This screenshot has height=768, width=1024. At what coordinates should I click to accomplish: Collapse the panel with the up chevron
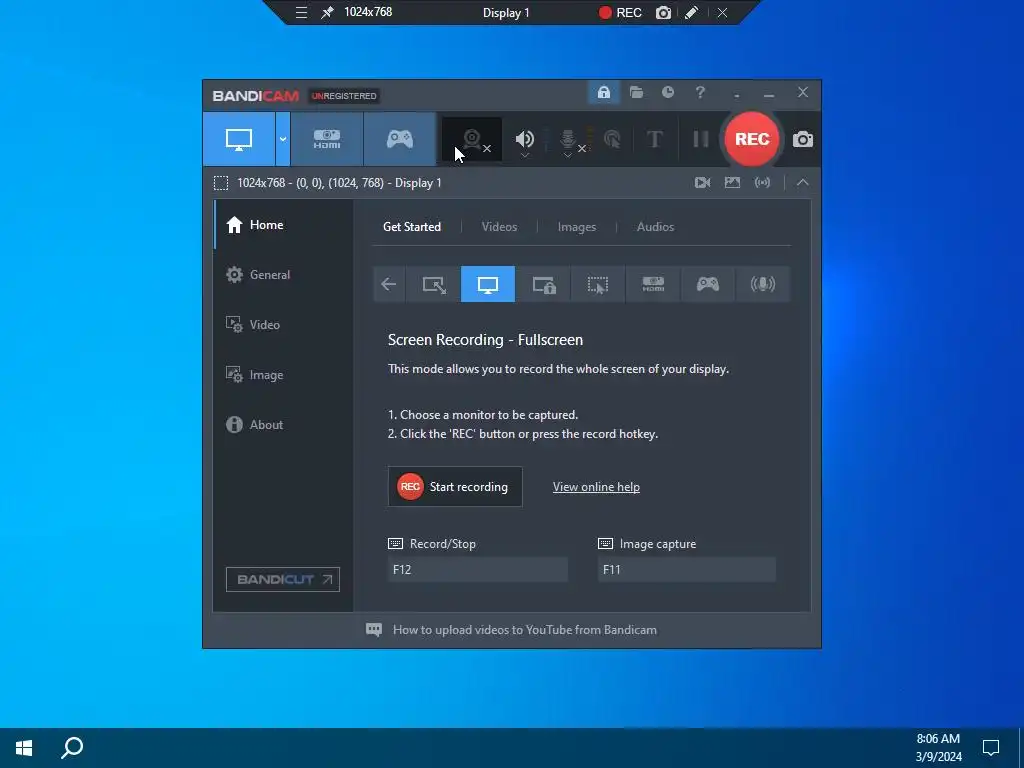click(803, 183)
